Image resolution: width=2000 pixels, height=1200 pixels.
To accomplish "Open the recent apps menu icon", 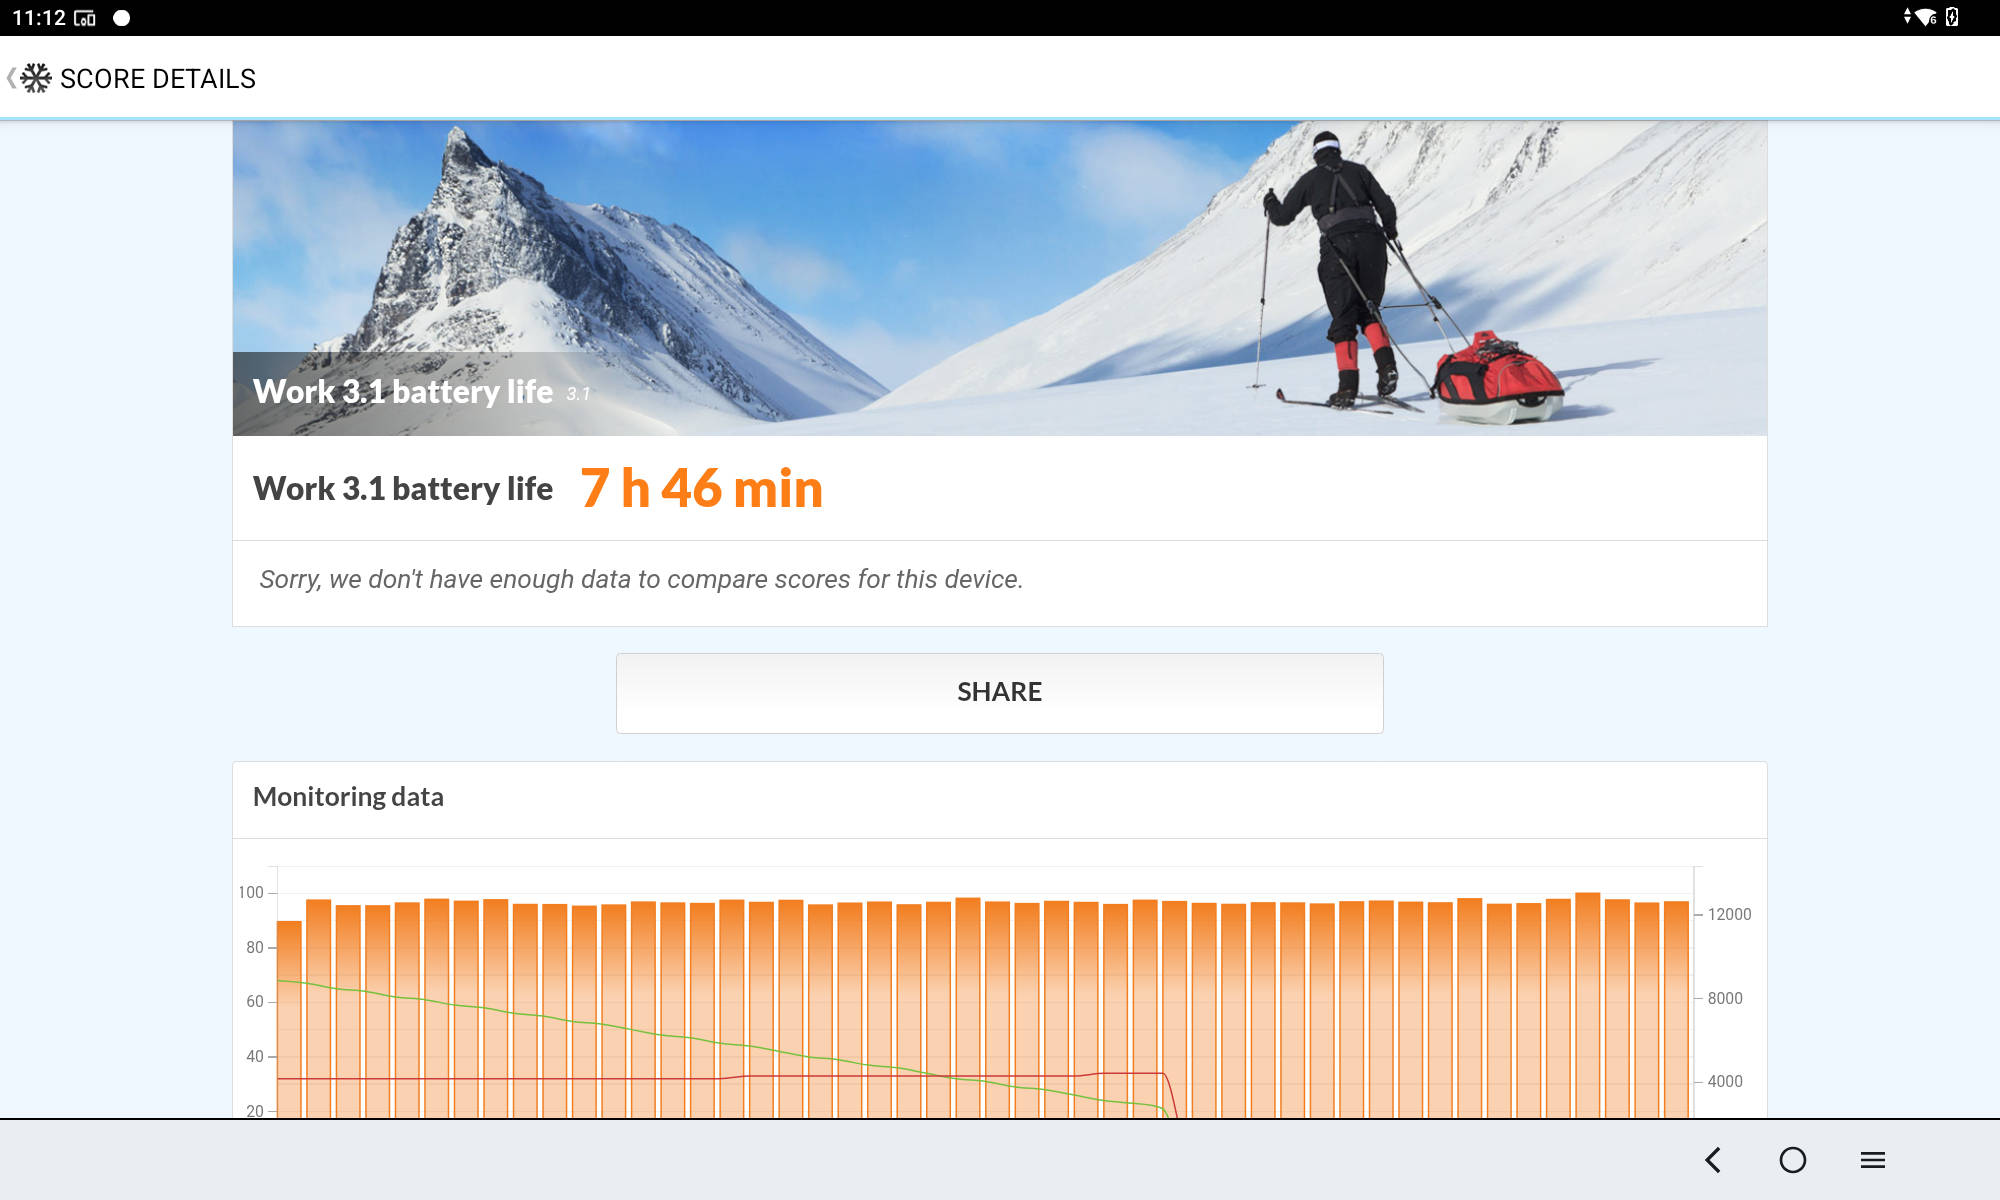I will 1873,1160.
